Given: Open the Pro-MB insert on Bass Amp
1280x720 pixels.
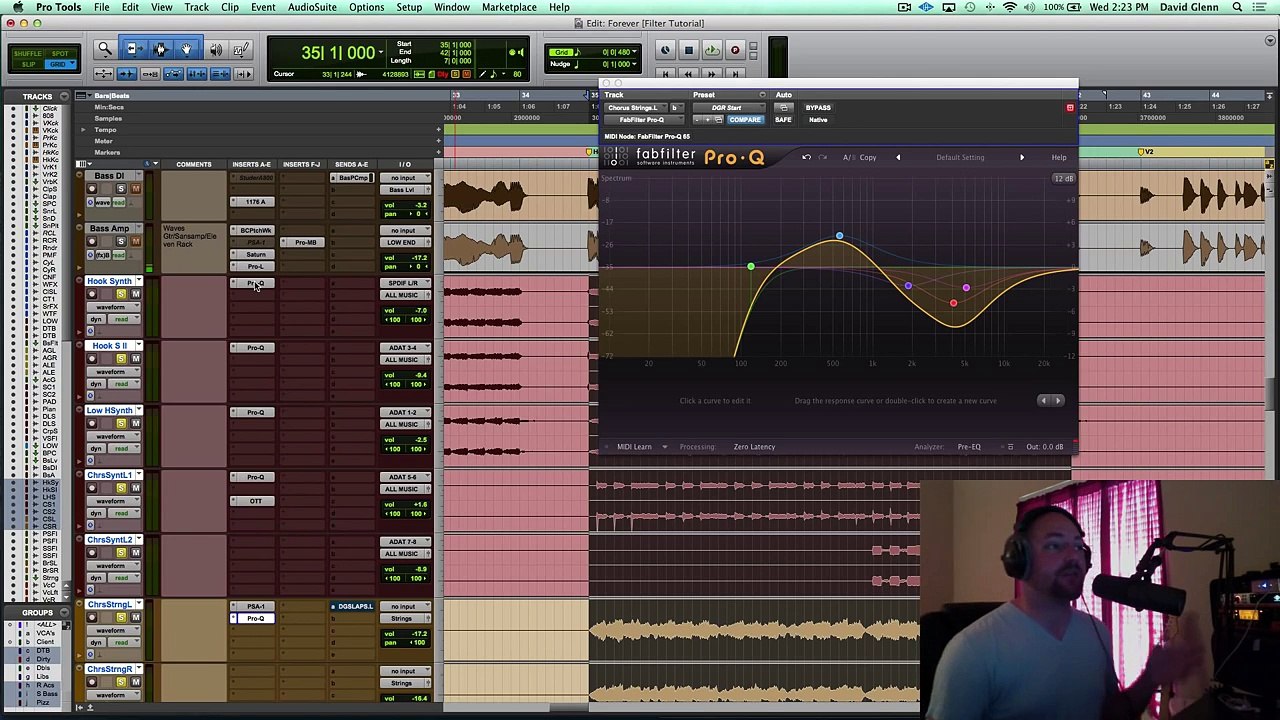Looking at the screenshot, I should coord(306,242).
